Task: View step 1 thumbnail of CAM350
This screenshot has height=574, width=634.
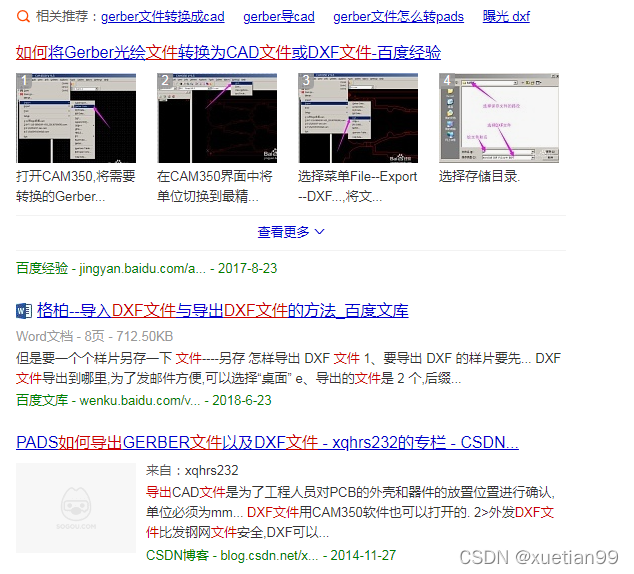Action: 76,118
